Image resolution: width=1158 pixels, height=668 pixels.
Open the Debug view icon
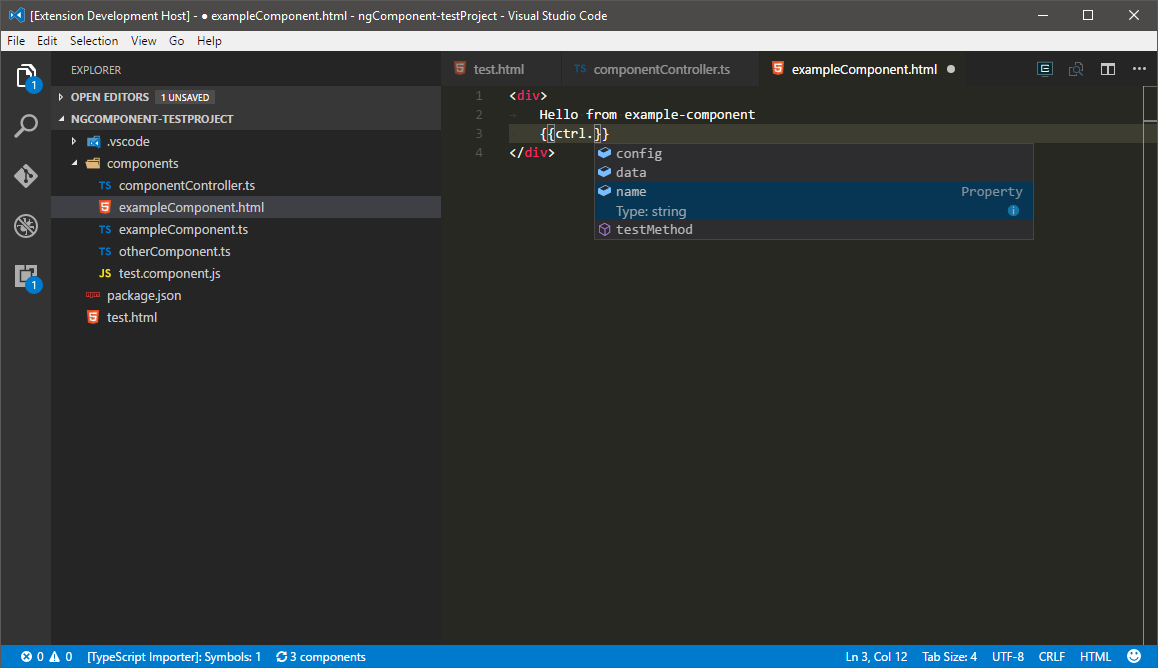tap(26, 226)
